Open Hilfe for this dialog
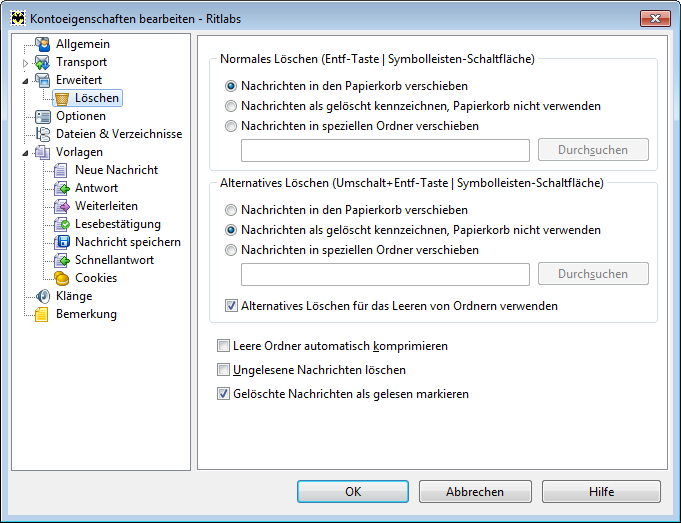Screen dimensions: 681x523 pyautogui.click(x=601, y=492)
